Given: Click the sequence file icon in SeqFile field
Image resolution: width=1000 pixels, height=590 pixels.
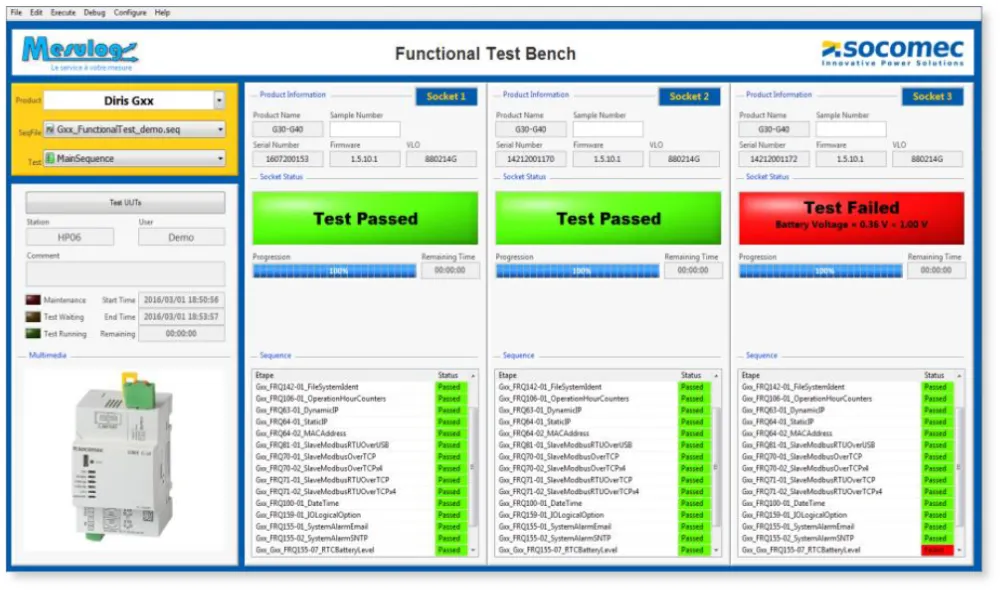Looking at the screenshot, I should click(50, 129).
